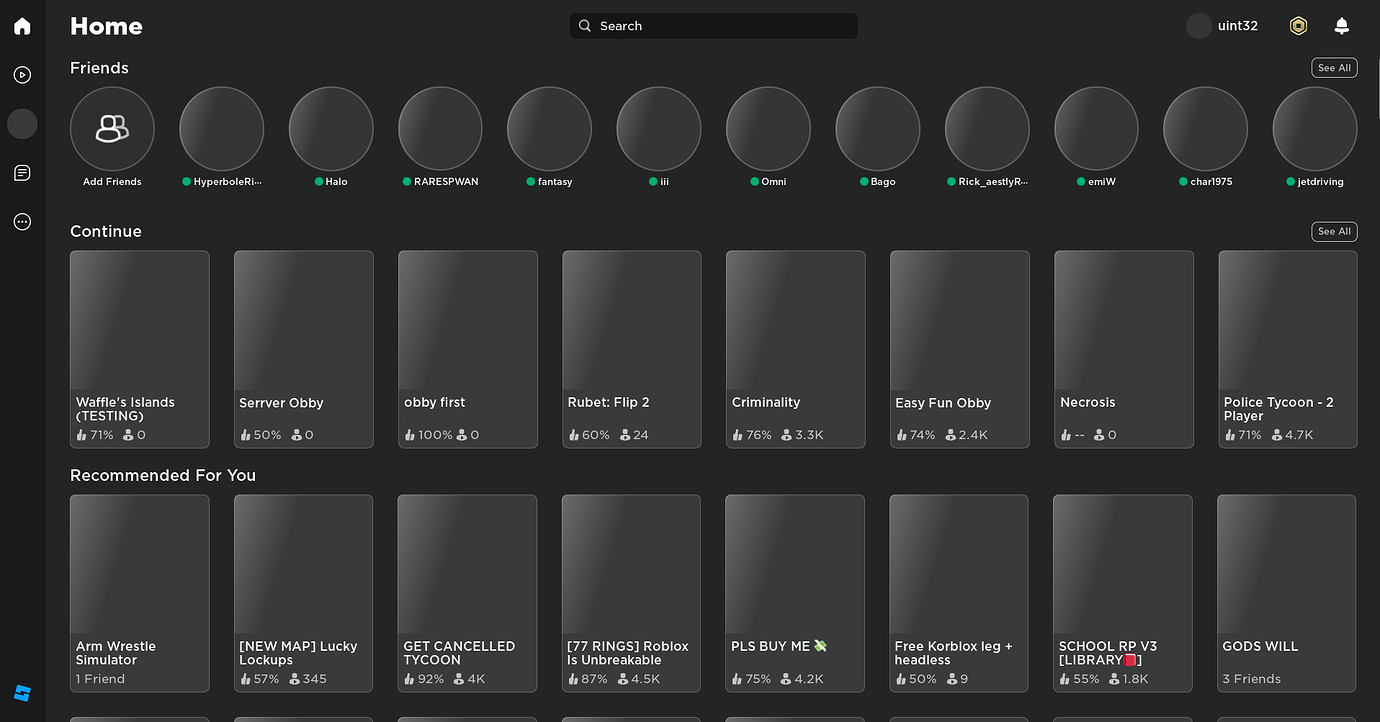Viewport: 1380px width, 722px height.
Task: Click the Police Tycoon 4.7K player count
Action: 1291,435
